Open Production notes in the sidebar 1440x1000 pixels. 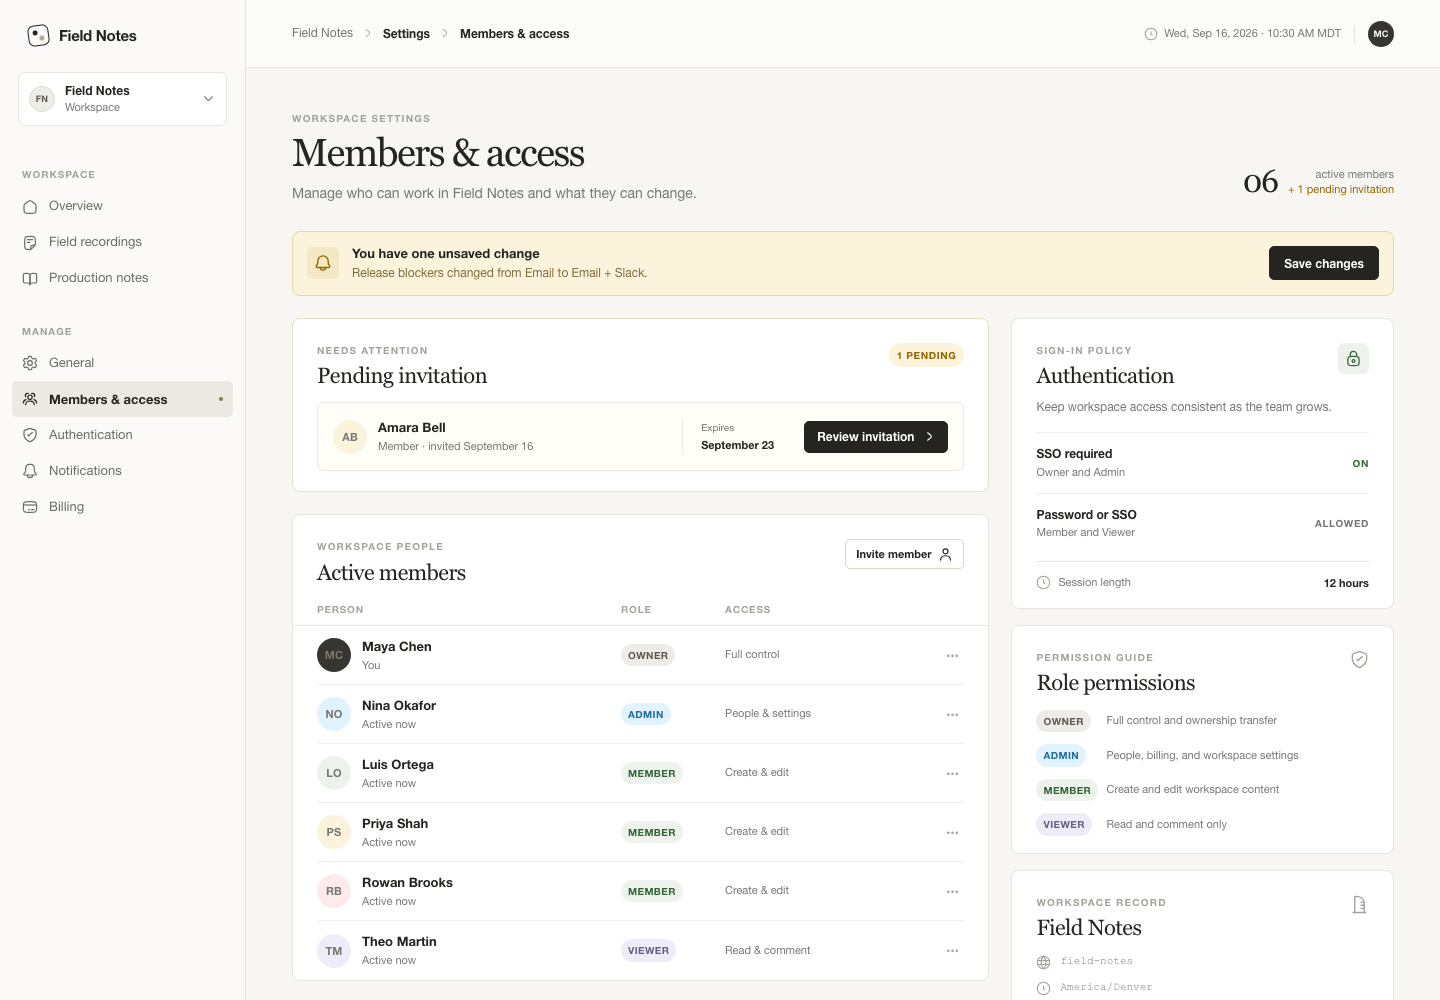point(122,278)
